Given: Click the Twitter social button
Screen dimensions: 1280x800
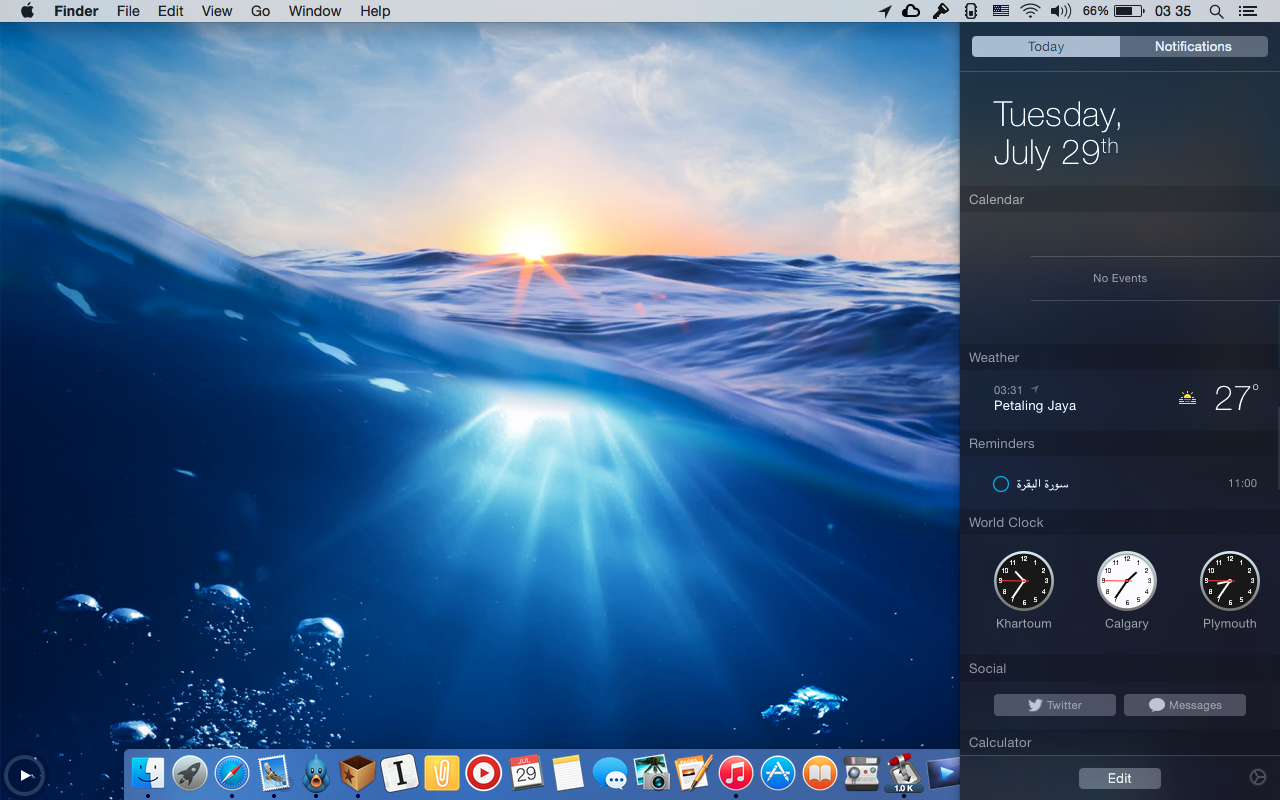Looking at the screenshot, I should (x=1054, y=705).
